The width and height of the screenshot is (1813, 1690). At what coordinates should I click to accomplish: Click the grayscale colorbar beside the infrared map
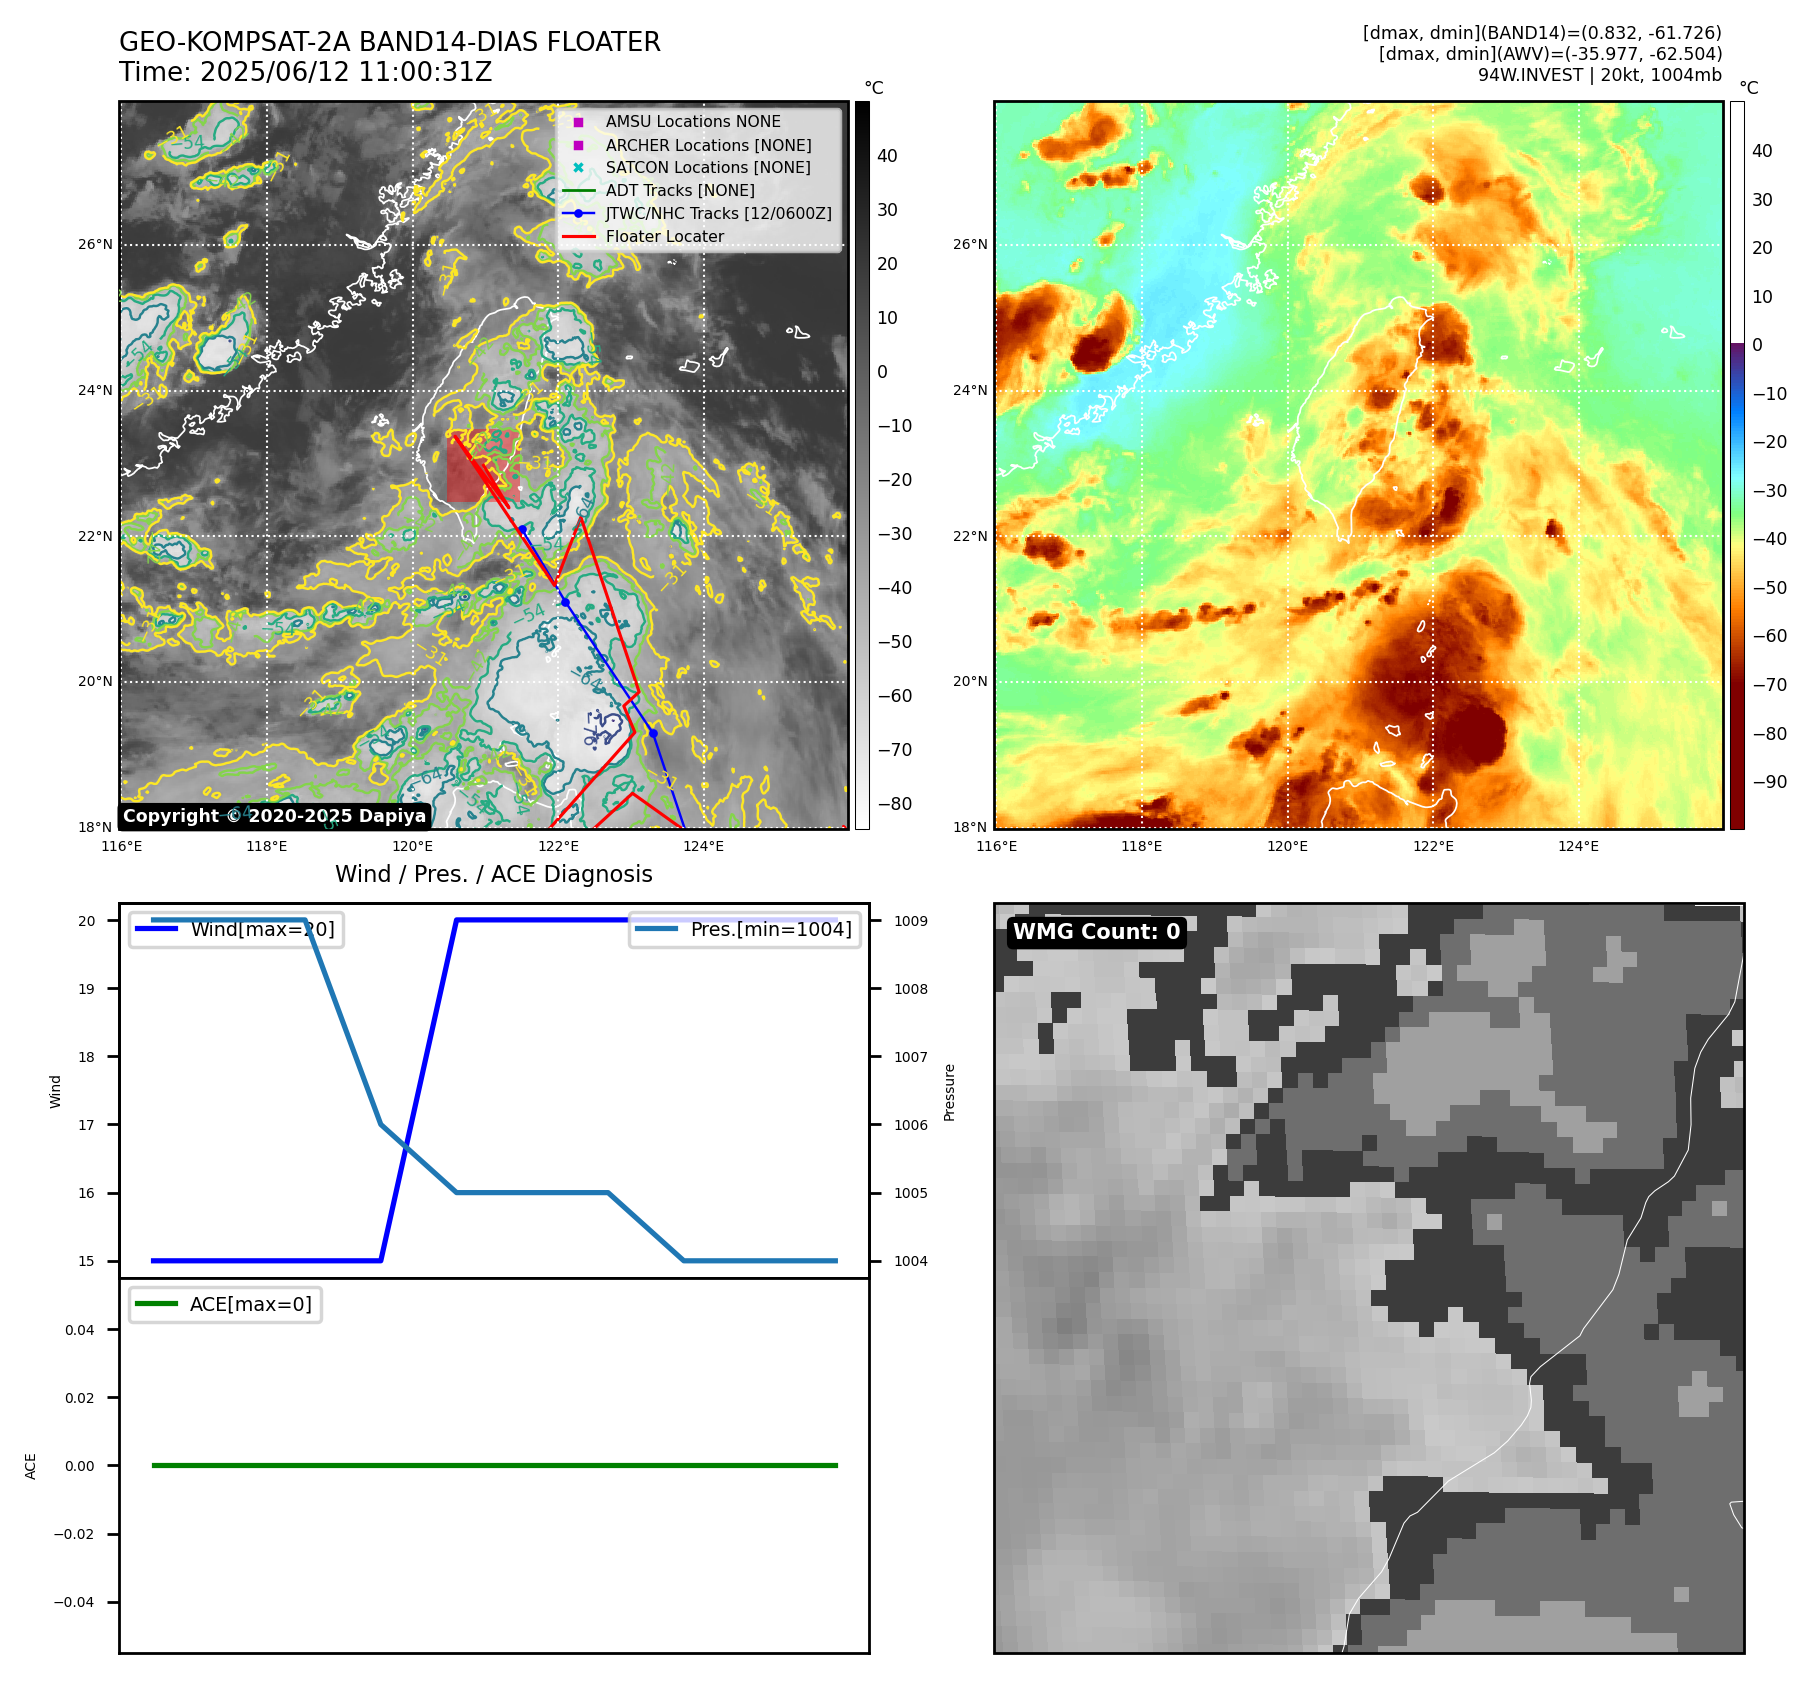(x=862, y=465)
